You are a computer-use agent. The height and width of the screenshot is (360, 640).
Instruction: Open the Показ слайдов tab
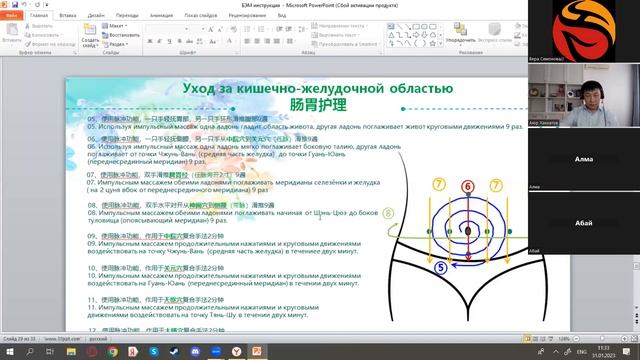click(x=200, y=15)
